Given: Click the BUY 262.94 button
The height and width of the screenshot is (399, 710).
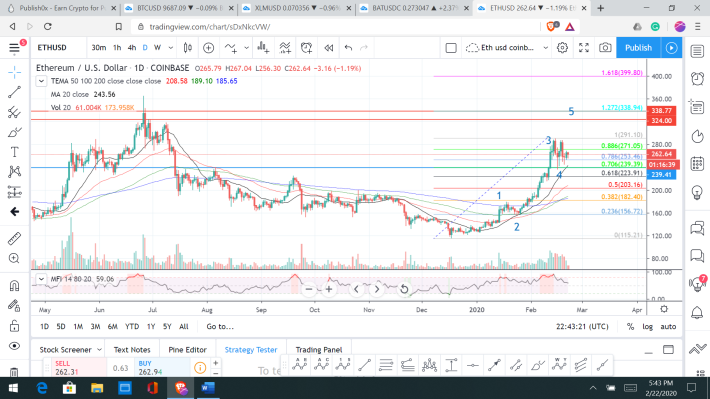Looking at the screenshot, I should click(162, 368).
